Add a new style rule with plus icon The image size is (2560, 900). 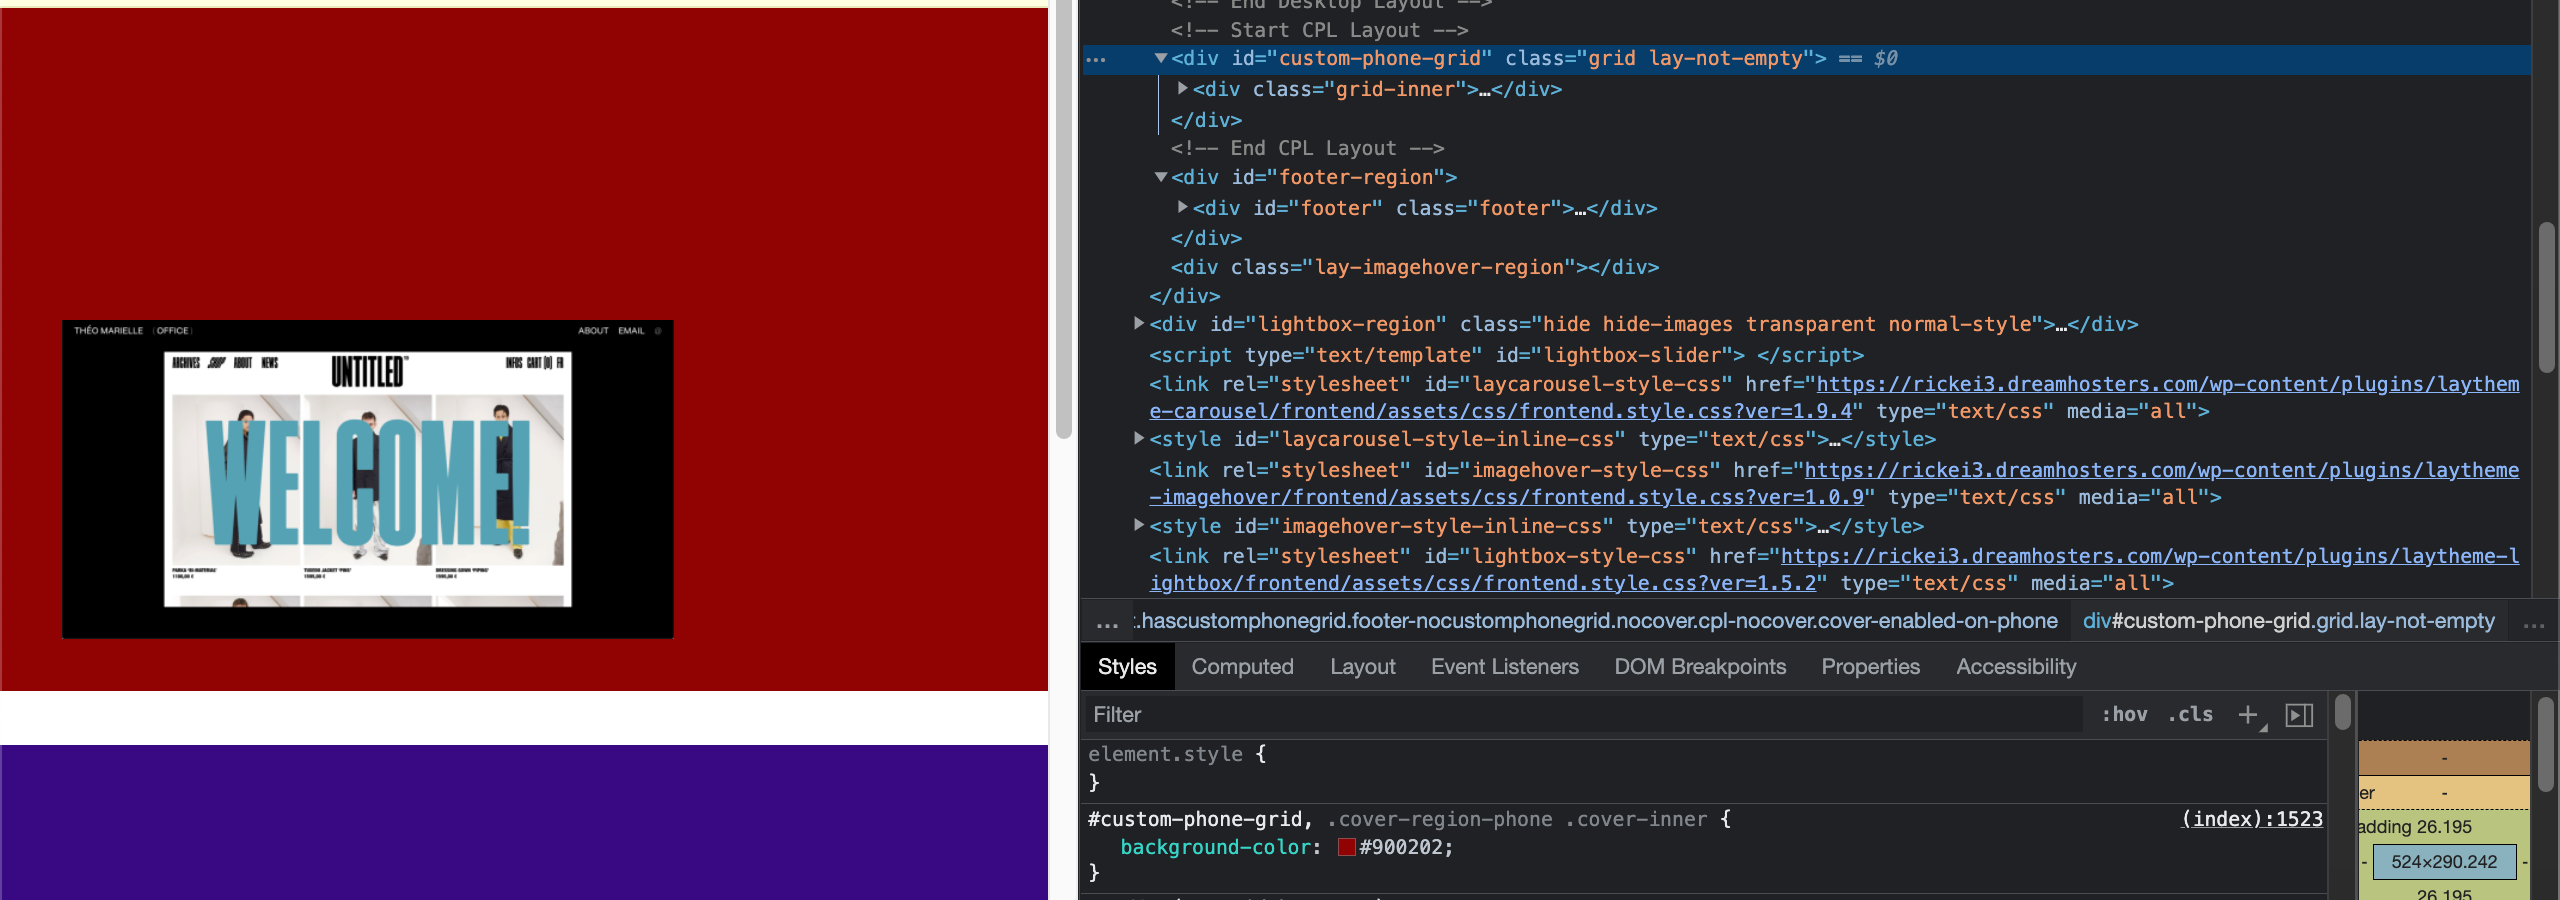[x=2248, y=714]
